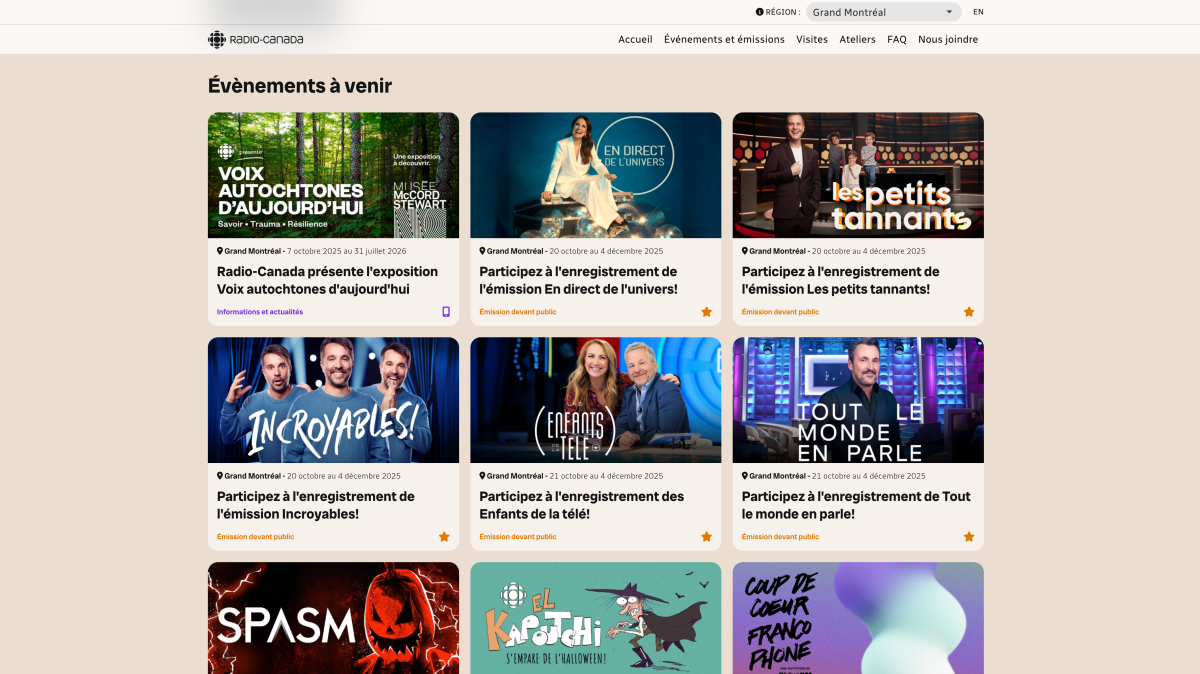This screenshot has width=1200, height=674.
Task: Click the info icon next to RÉGION
Action: (x=760, y=12)
